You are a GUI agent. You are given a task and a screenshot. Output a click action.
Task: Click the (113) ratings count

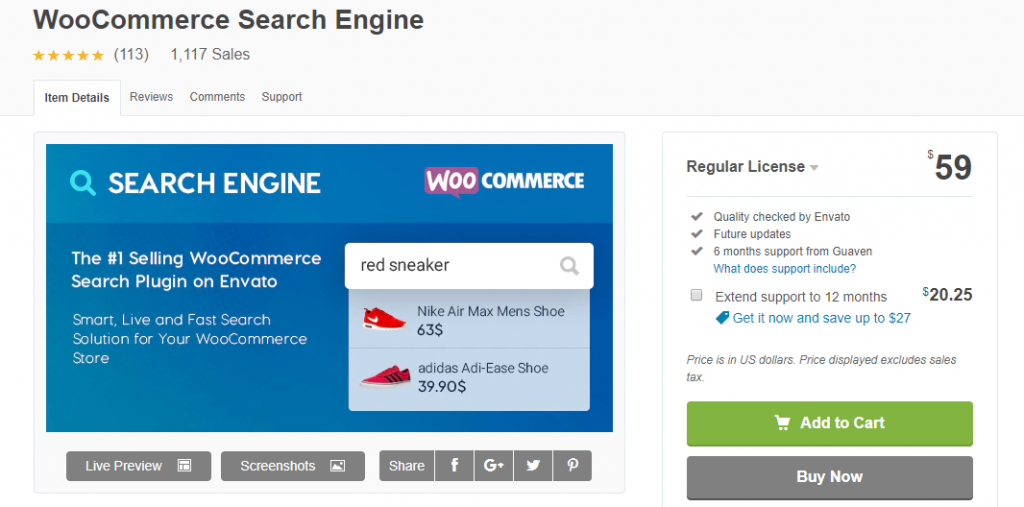tap(131, 54)
